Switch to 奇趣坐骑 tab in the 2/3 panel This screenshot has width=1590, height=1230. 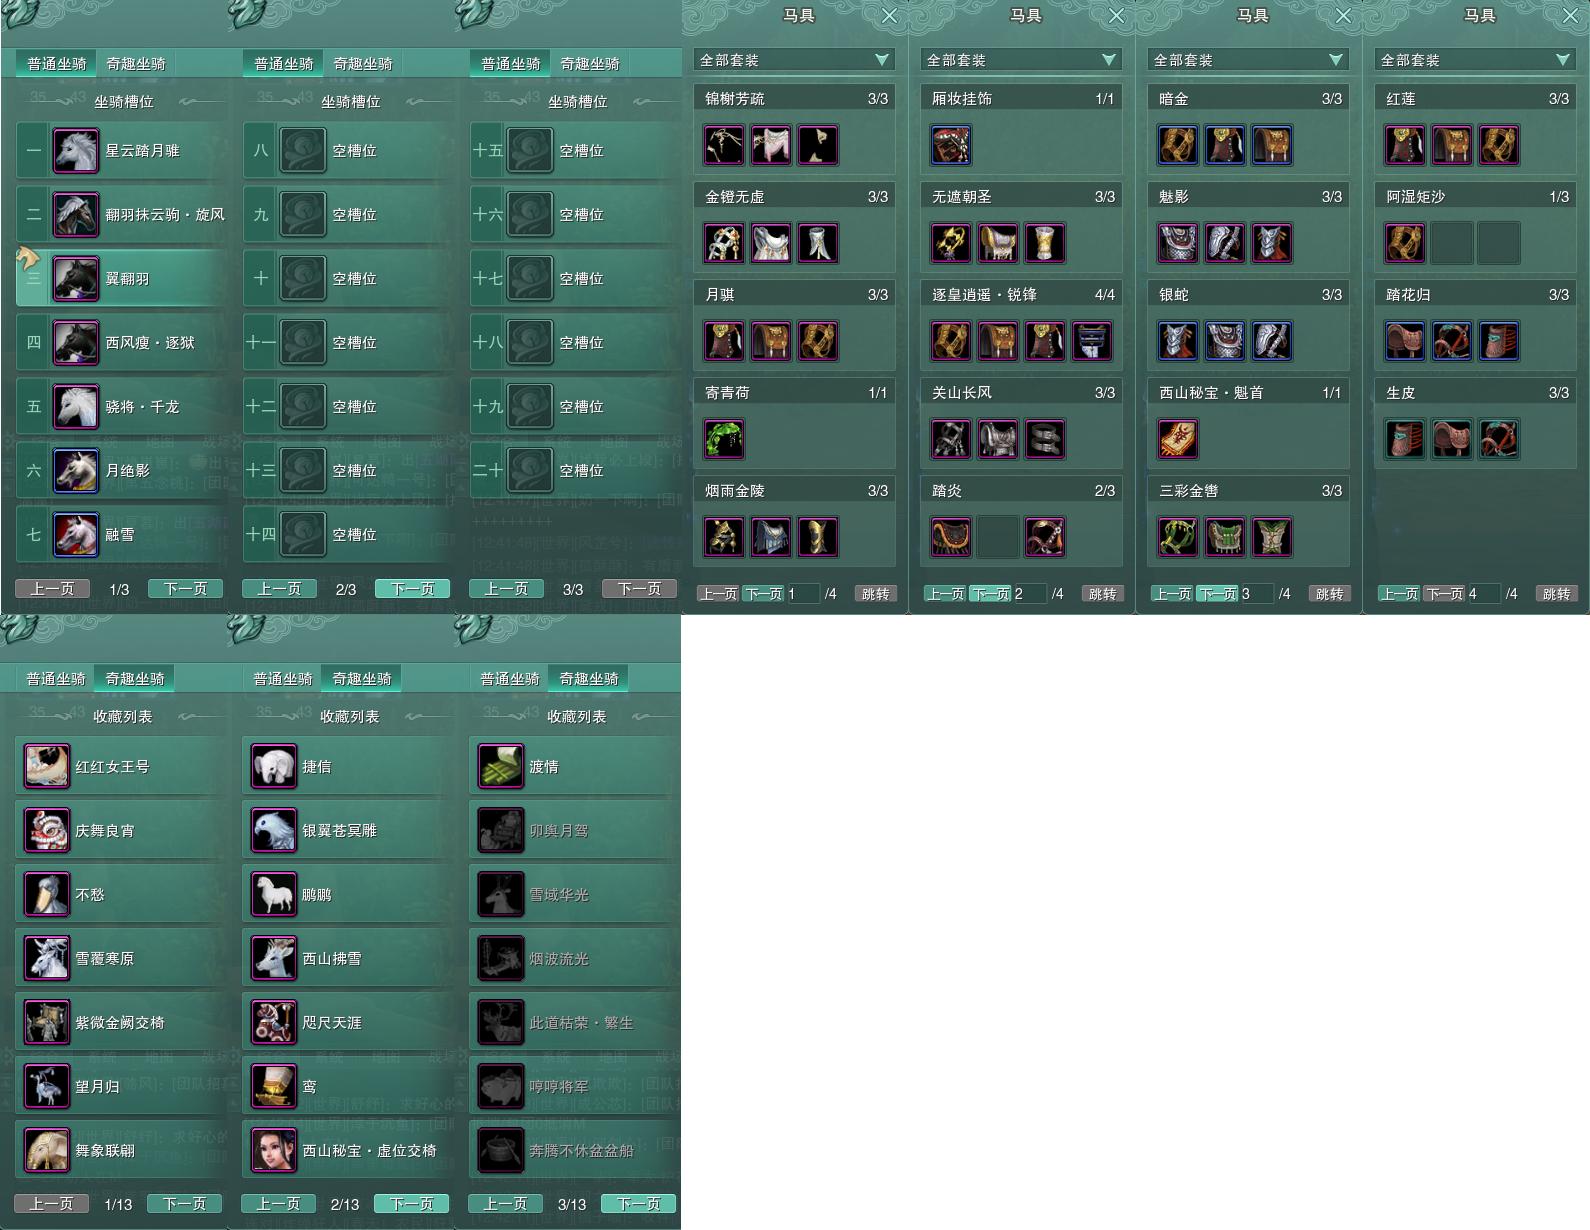click(x=363, y=63)
